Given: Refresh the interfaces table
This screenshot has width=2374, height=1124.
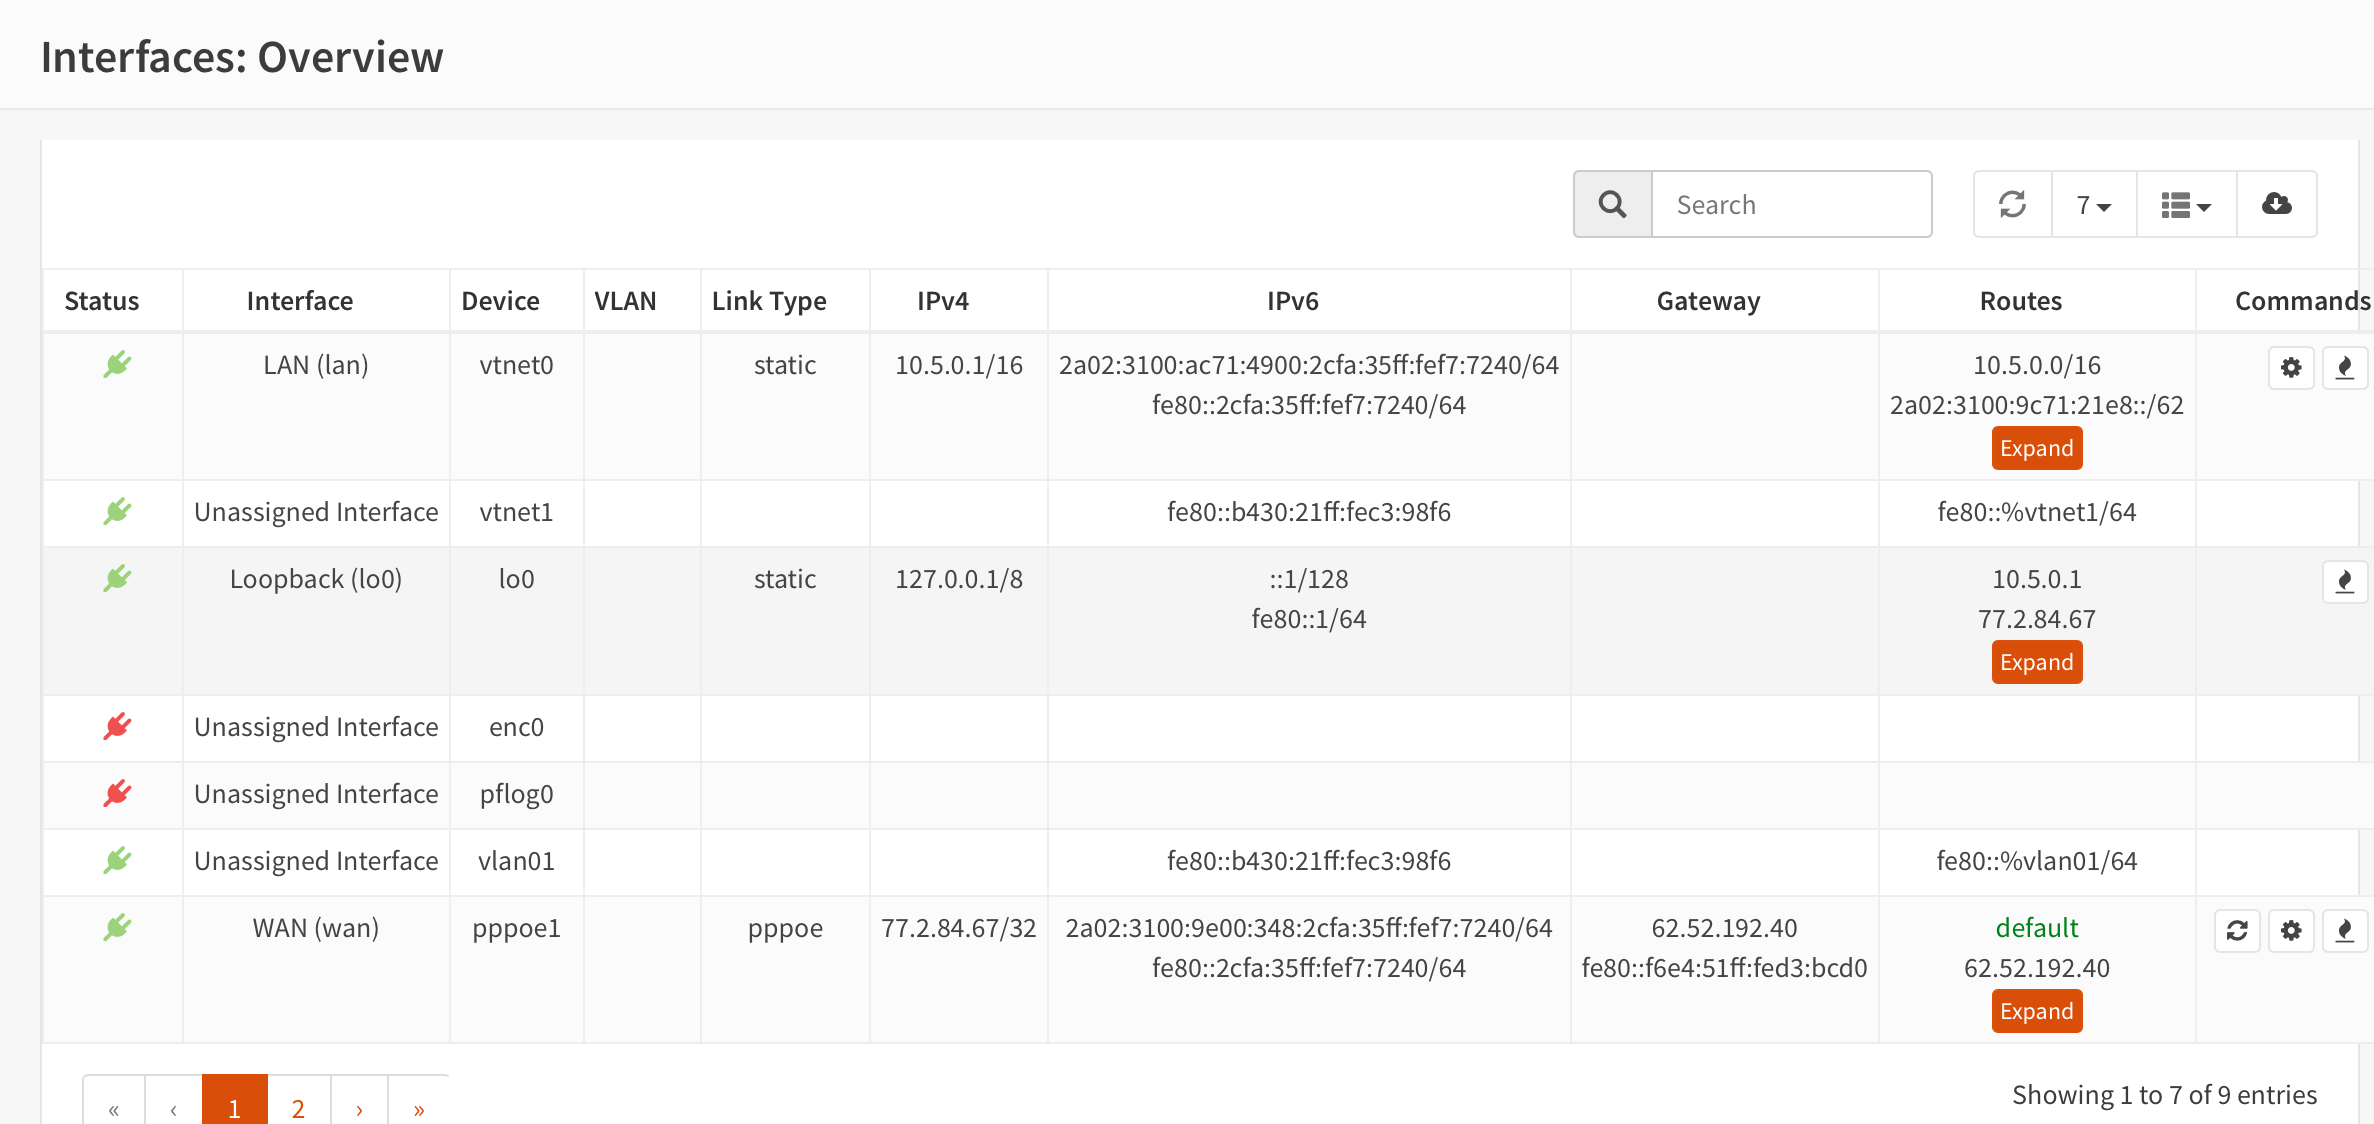Looking at the screenshot, I should click(2012, 204).
